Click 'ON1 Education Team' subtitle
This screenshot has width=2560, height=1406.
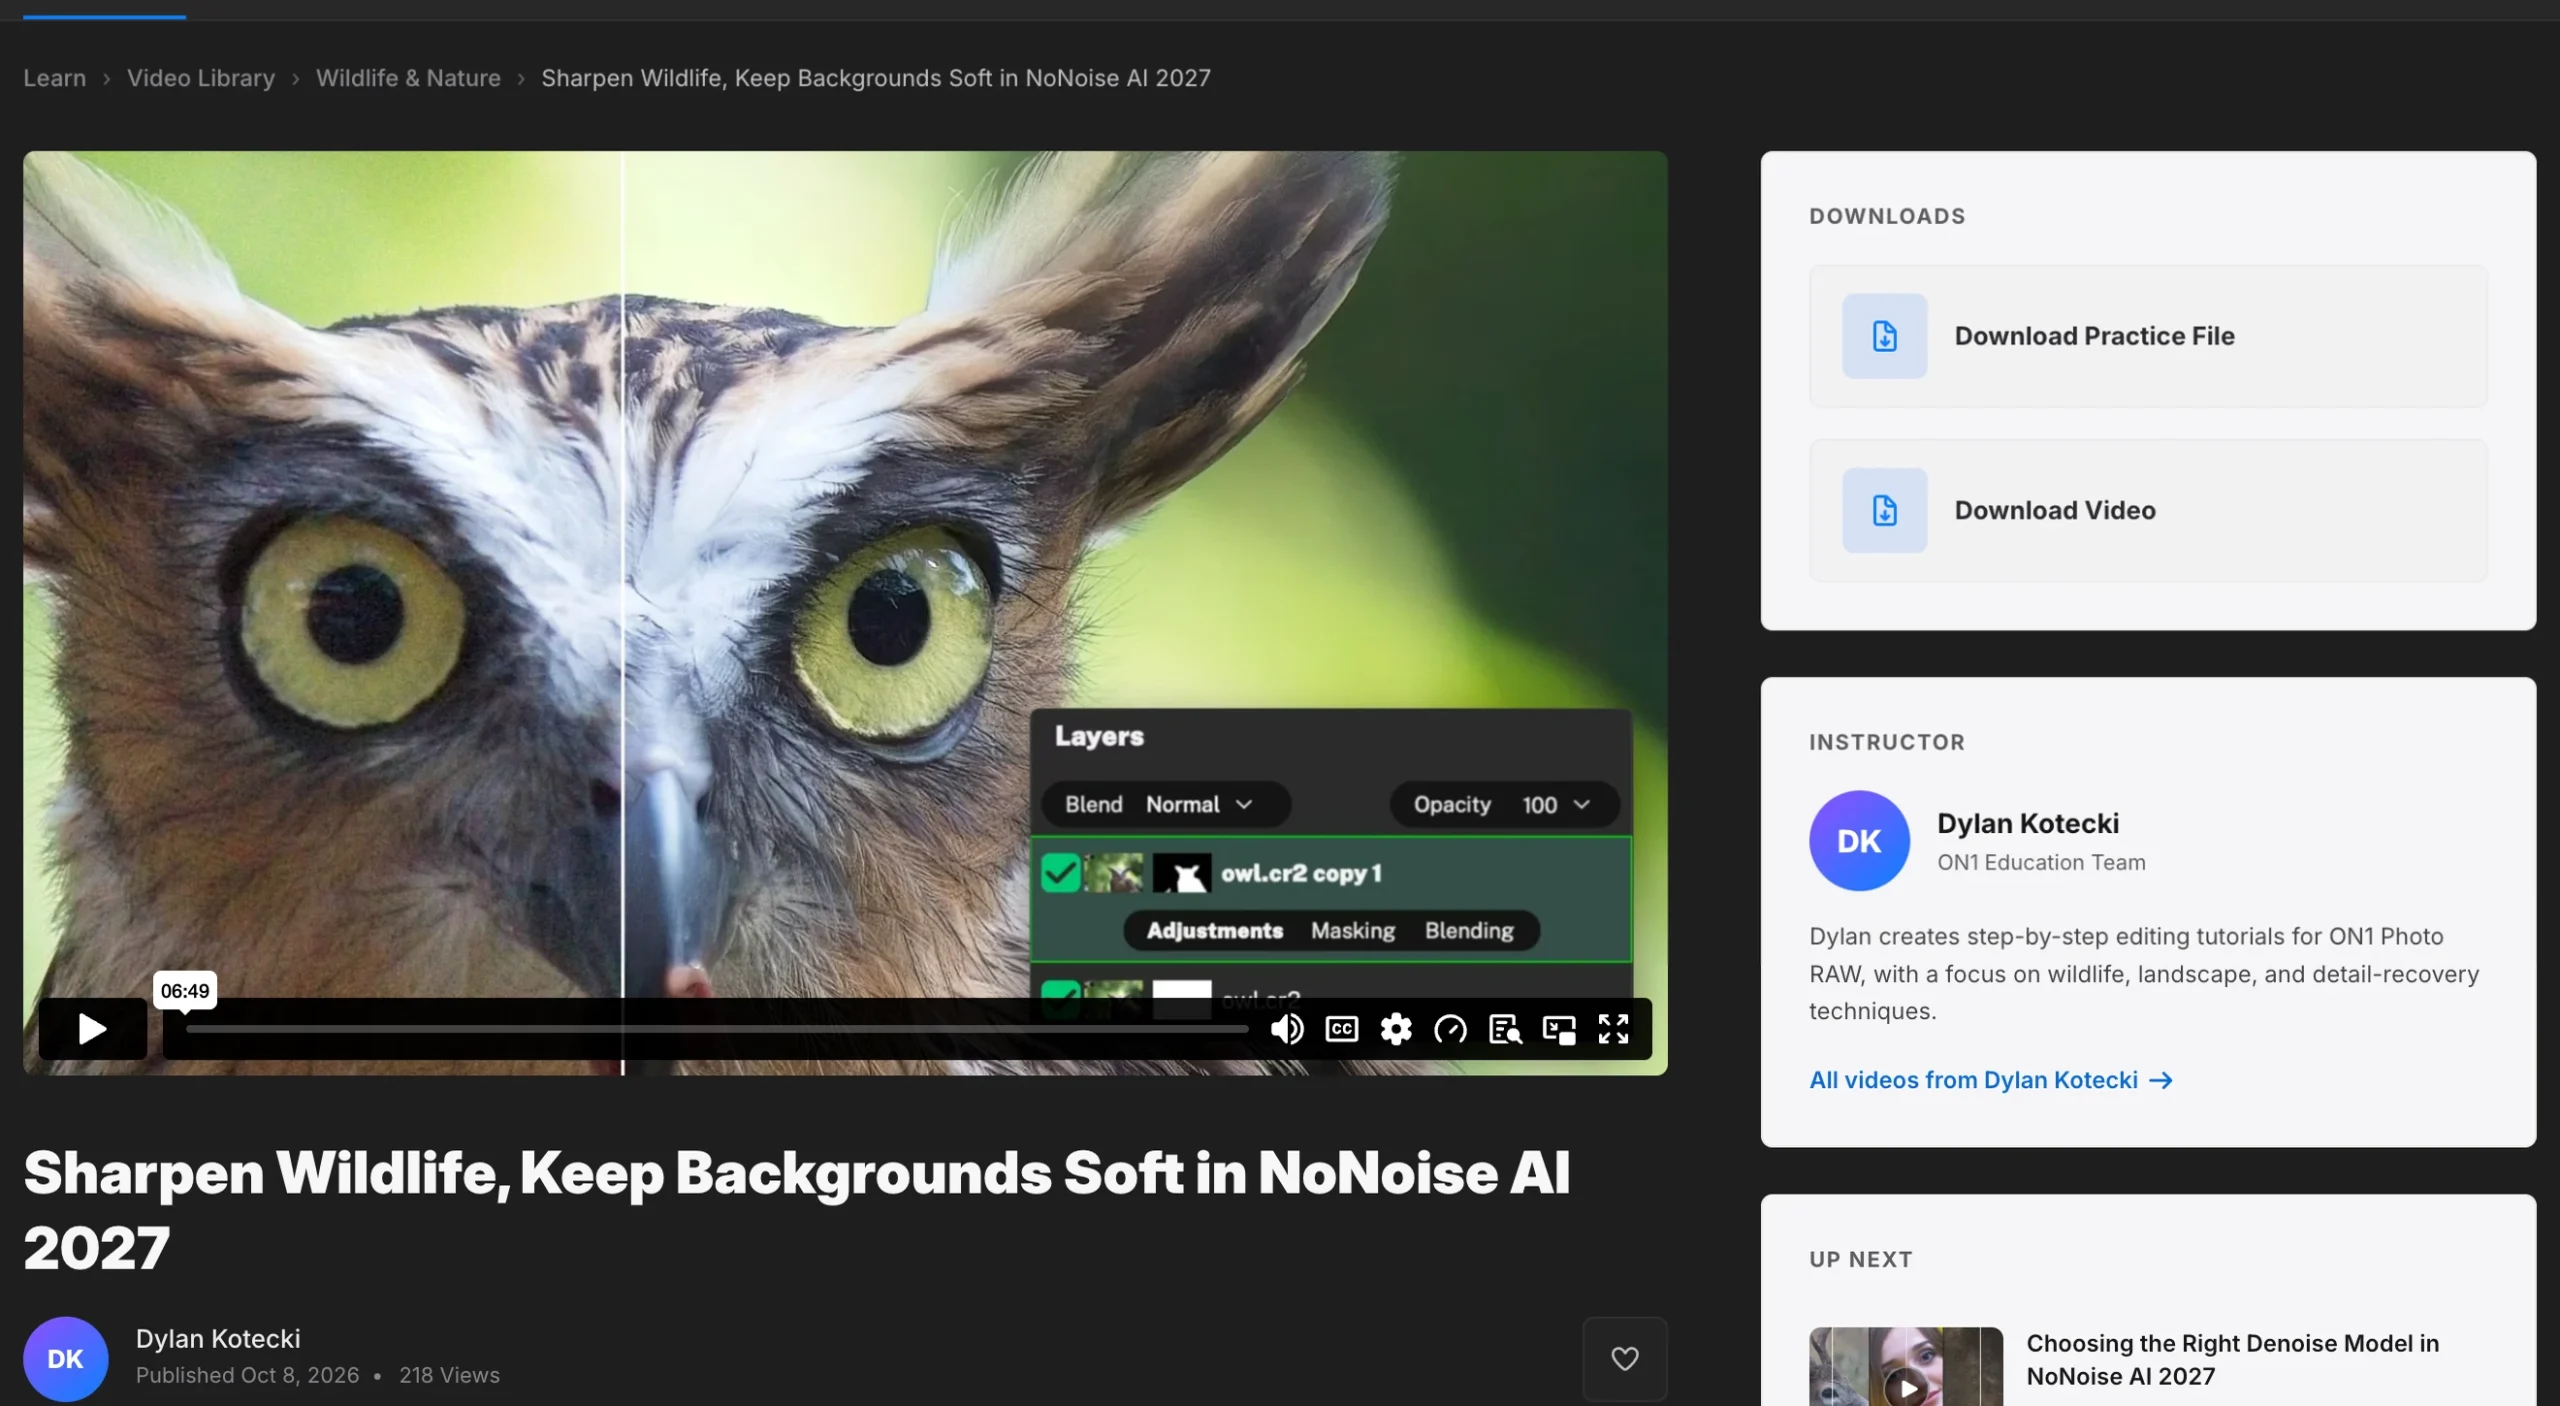(x=2041, y=862)
